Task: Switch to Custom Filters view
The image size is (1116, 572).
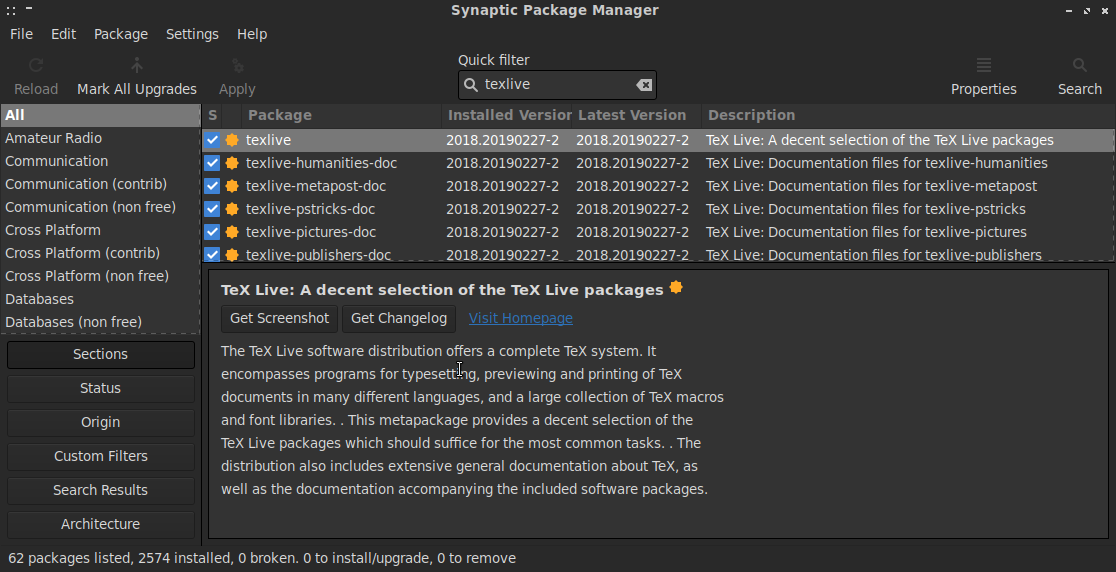Action: pyautogui.click(x=100, y=456)
